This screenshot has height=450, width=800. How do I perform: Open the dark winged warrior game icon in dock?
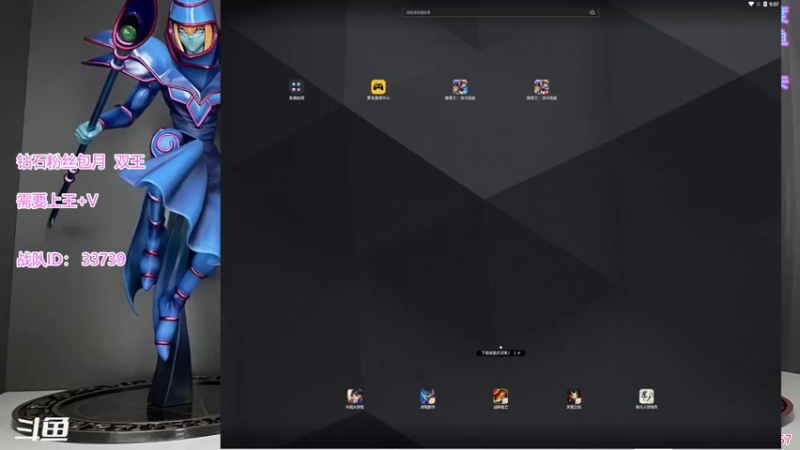[573, 396]
